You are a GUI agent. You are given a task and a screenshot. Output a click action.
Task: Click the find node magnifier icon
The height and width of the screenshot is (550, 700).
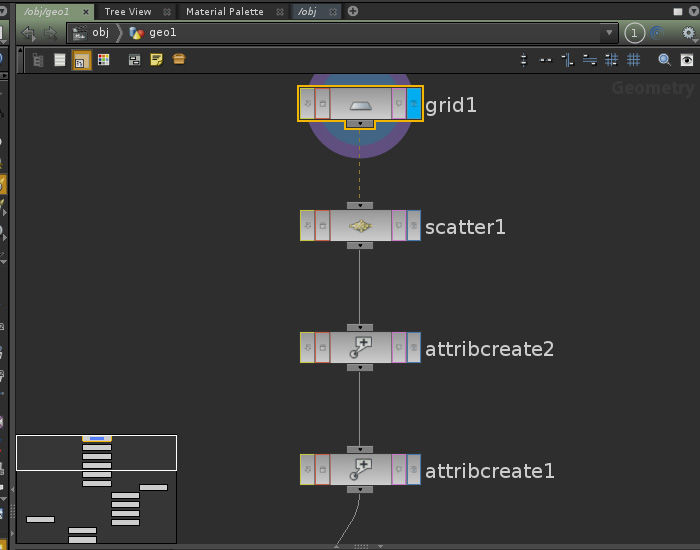tap(664, 60)
